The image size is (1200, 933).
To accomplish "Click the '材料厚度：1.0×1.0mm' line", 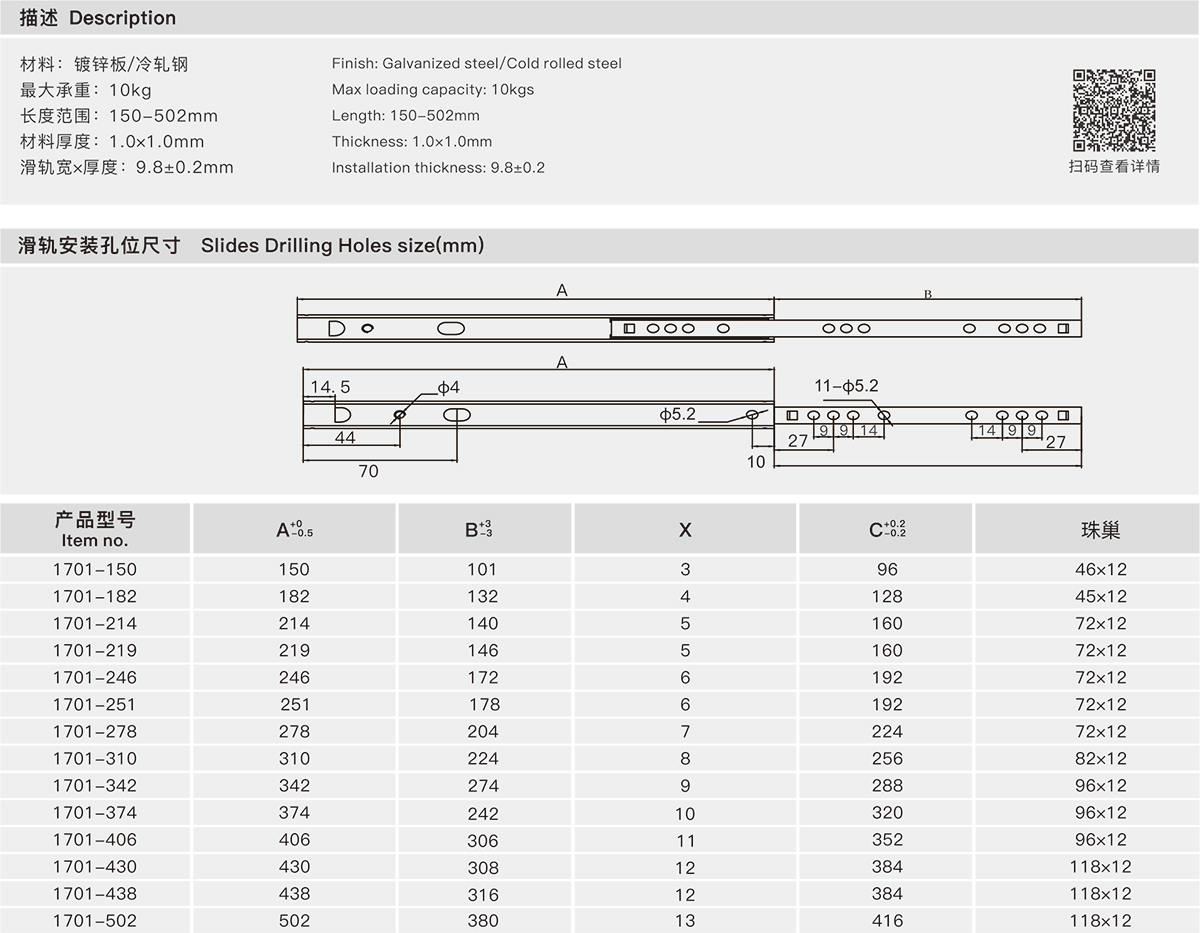I will pyautogui.click(x=112, y=142).
